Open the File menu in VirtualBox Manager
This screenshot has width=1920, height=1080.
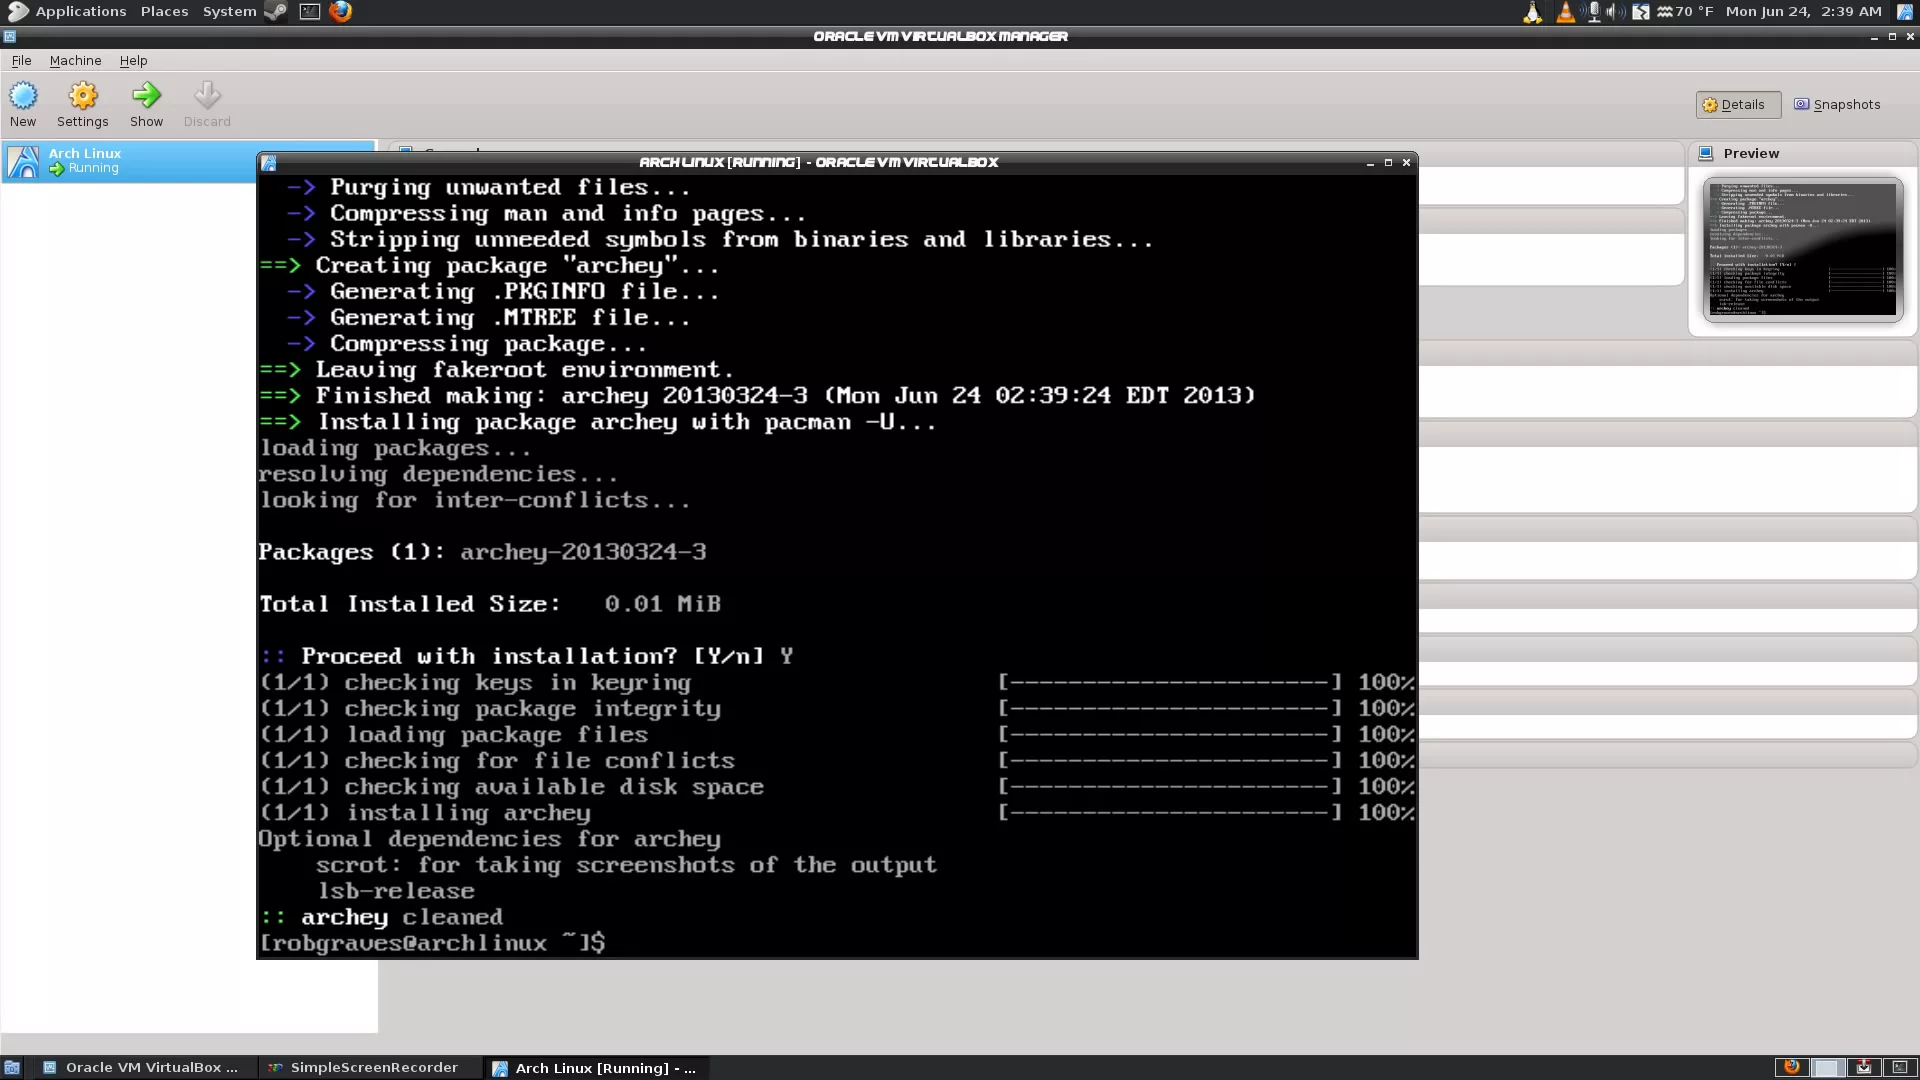click(21, 61)
